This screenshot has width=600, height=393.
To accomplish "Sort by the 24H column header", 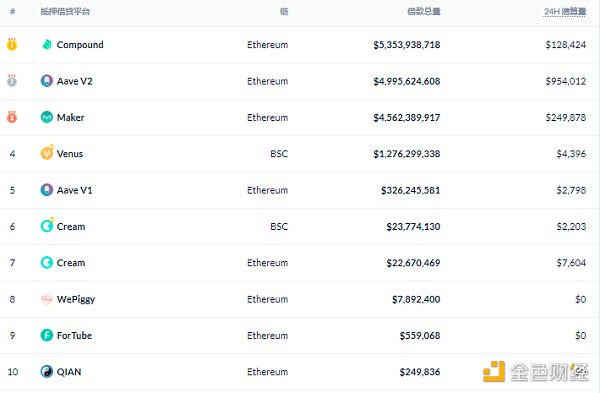I will pos(565,11).
